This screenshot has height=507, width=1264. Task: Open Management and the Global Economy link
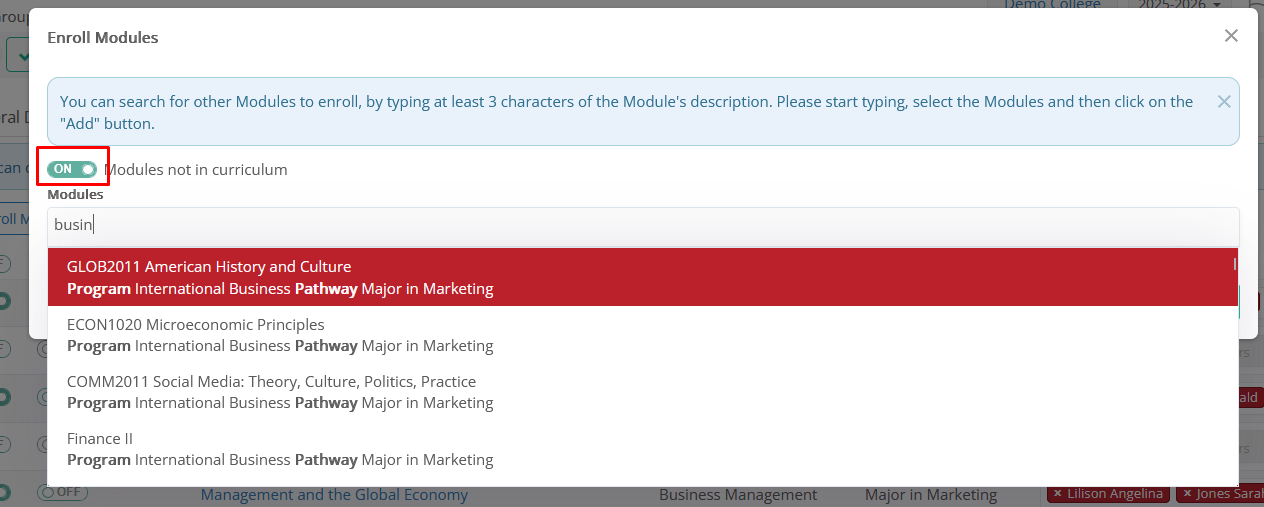click(334, 495)
